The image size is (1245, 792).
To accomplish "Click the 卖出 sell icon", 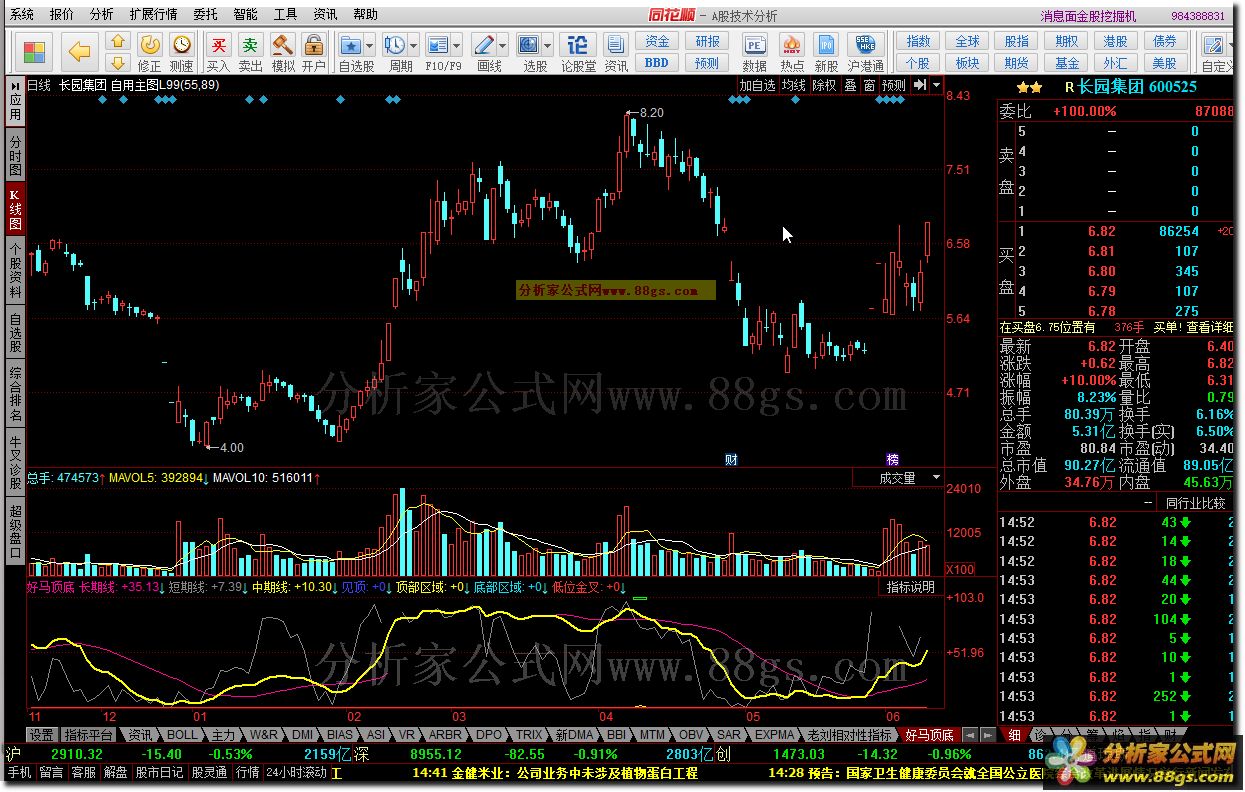I will (x=250, y=52).
